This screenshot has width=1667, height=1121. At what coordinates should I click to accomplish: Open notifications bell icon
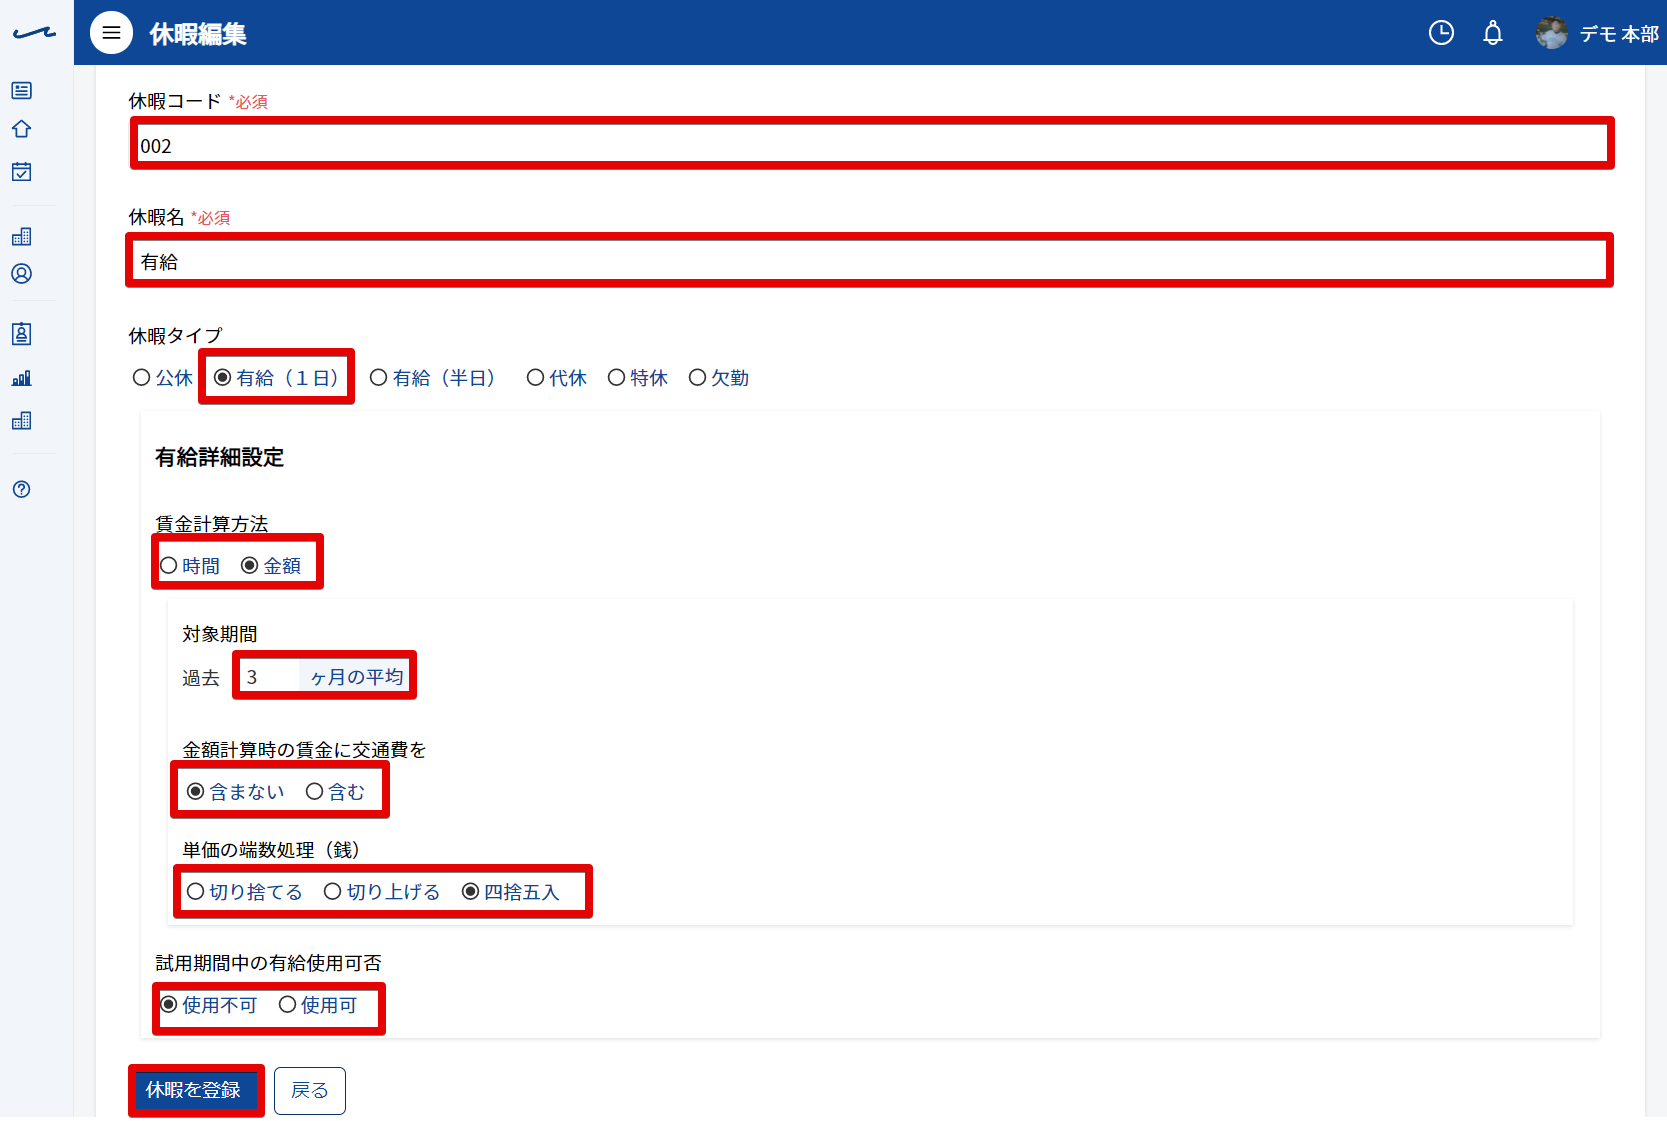point(1492,33)
